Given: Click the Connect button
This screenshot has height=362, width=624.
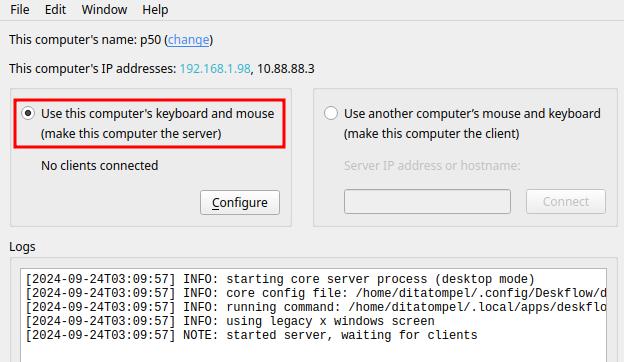Looking at the screenshot, I should [x=566, y=202].
